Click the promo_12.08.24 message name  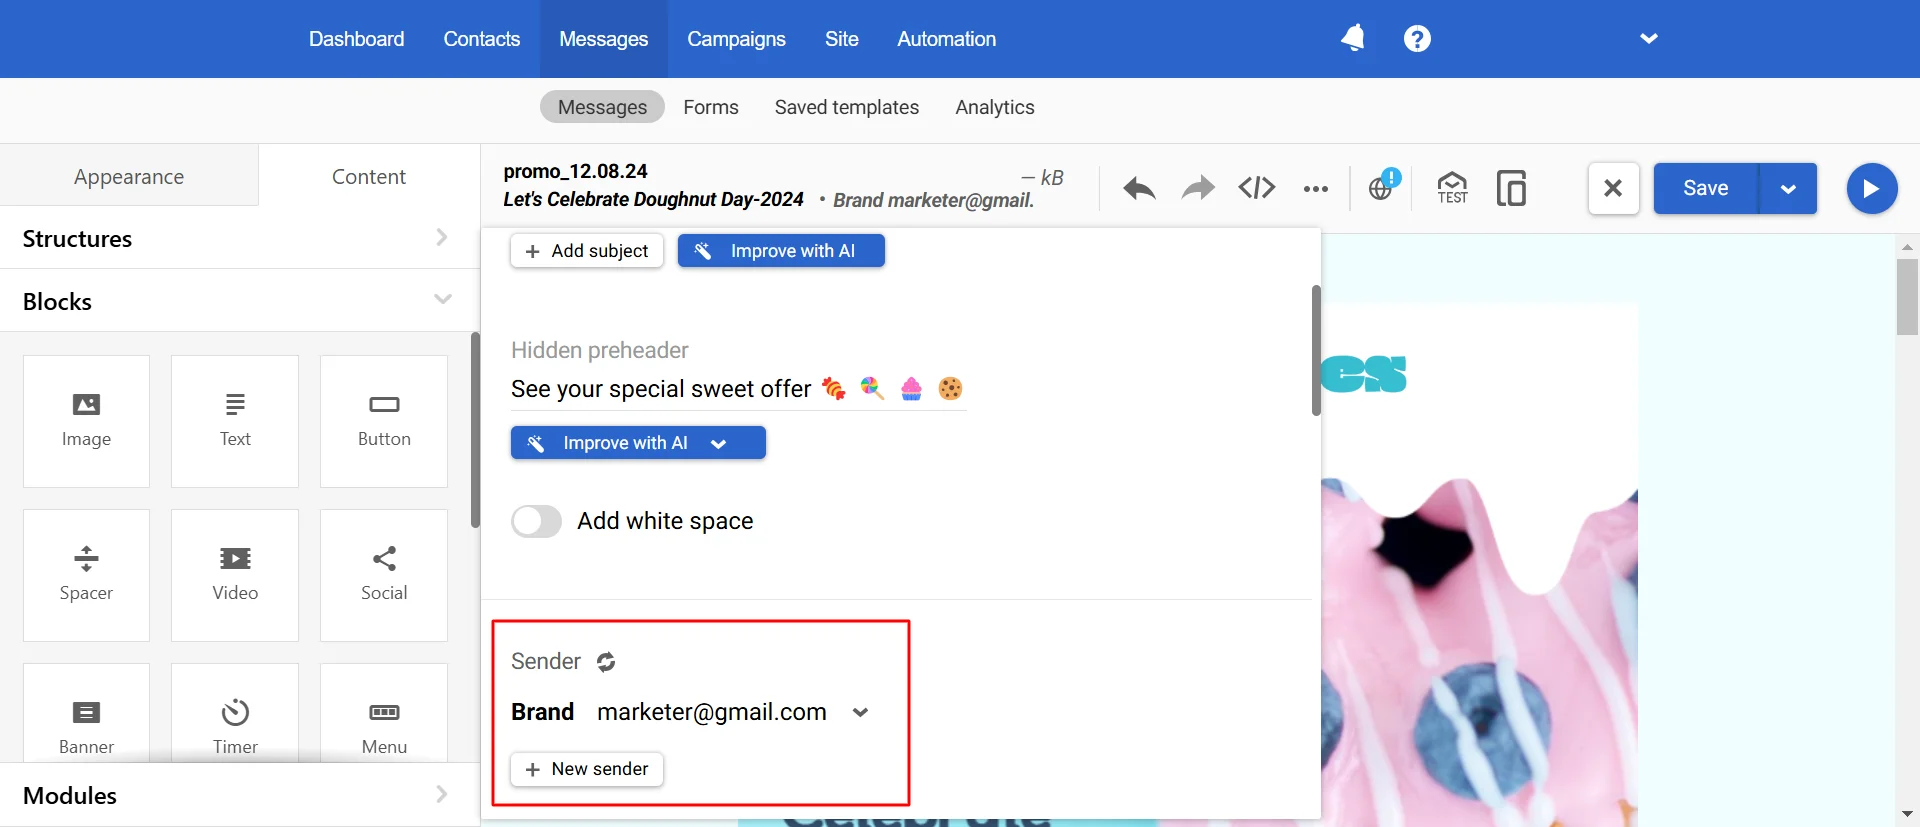pos(575,171)
